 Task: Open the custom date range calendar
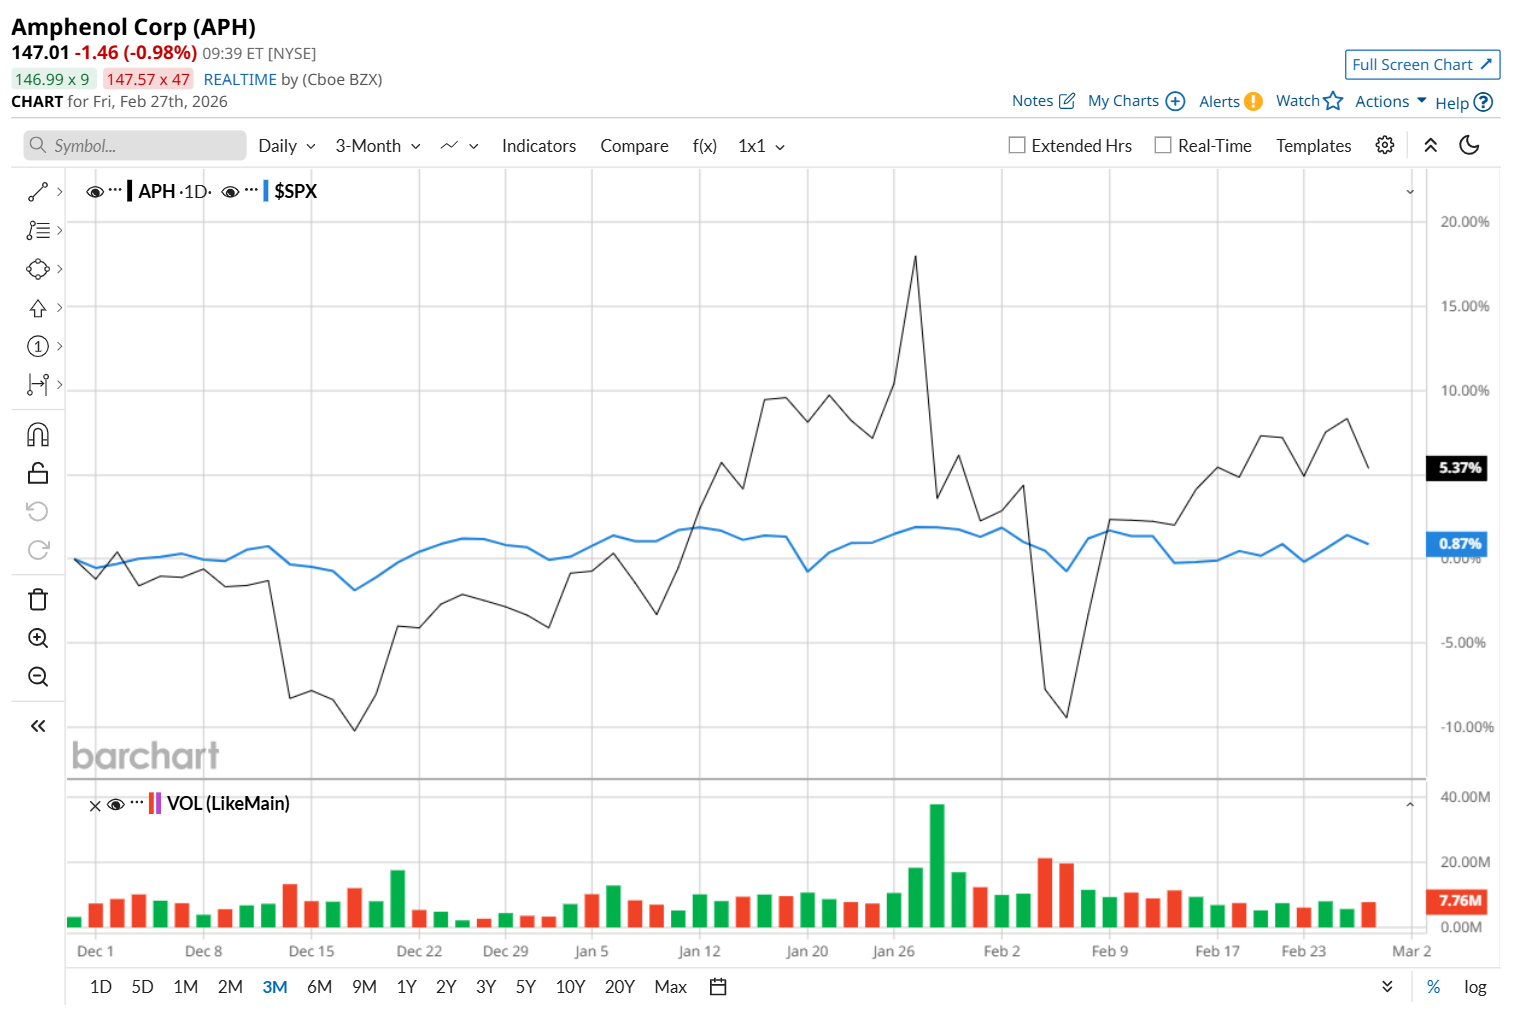point(718,987)
